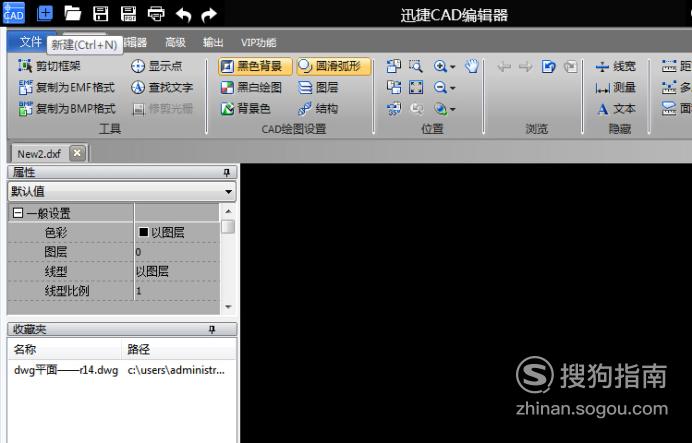Click the zoom out magnifier icon
Screen dimensions: 692x443
pos(440,87)
